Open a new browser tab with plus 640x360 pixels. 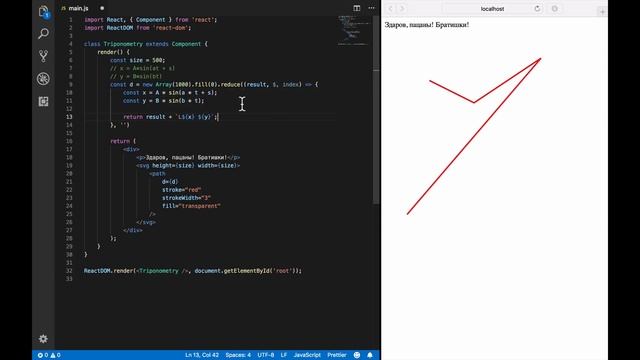click(x=602, y=11)
